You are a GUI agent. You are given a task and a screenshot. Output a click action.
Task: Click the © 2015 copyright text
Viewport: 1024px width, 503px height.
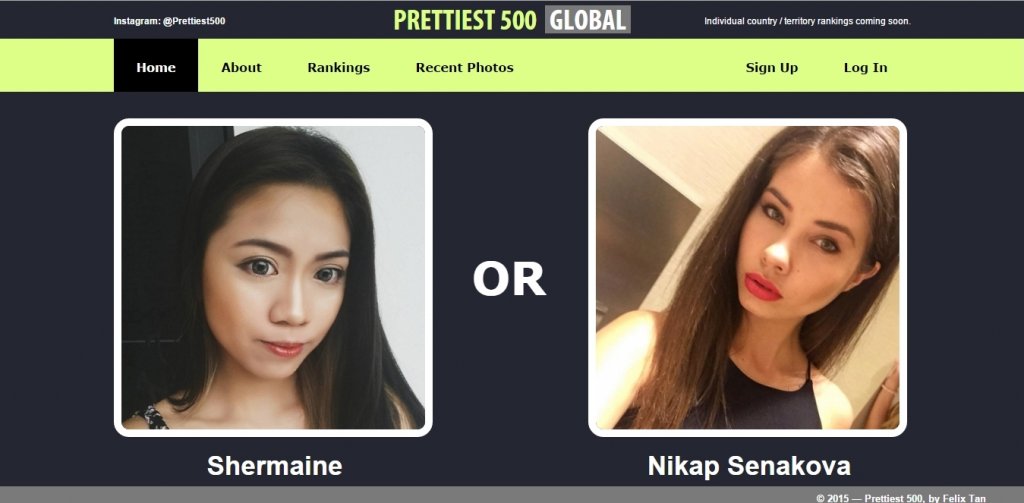coord(833,498)
